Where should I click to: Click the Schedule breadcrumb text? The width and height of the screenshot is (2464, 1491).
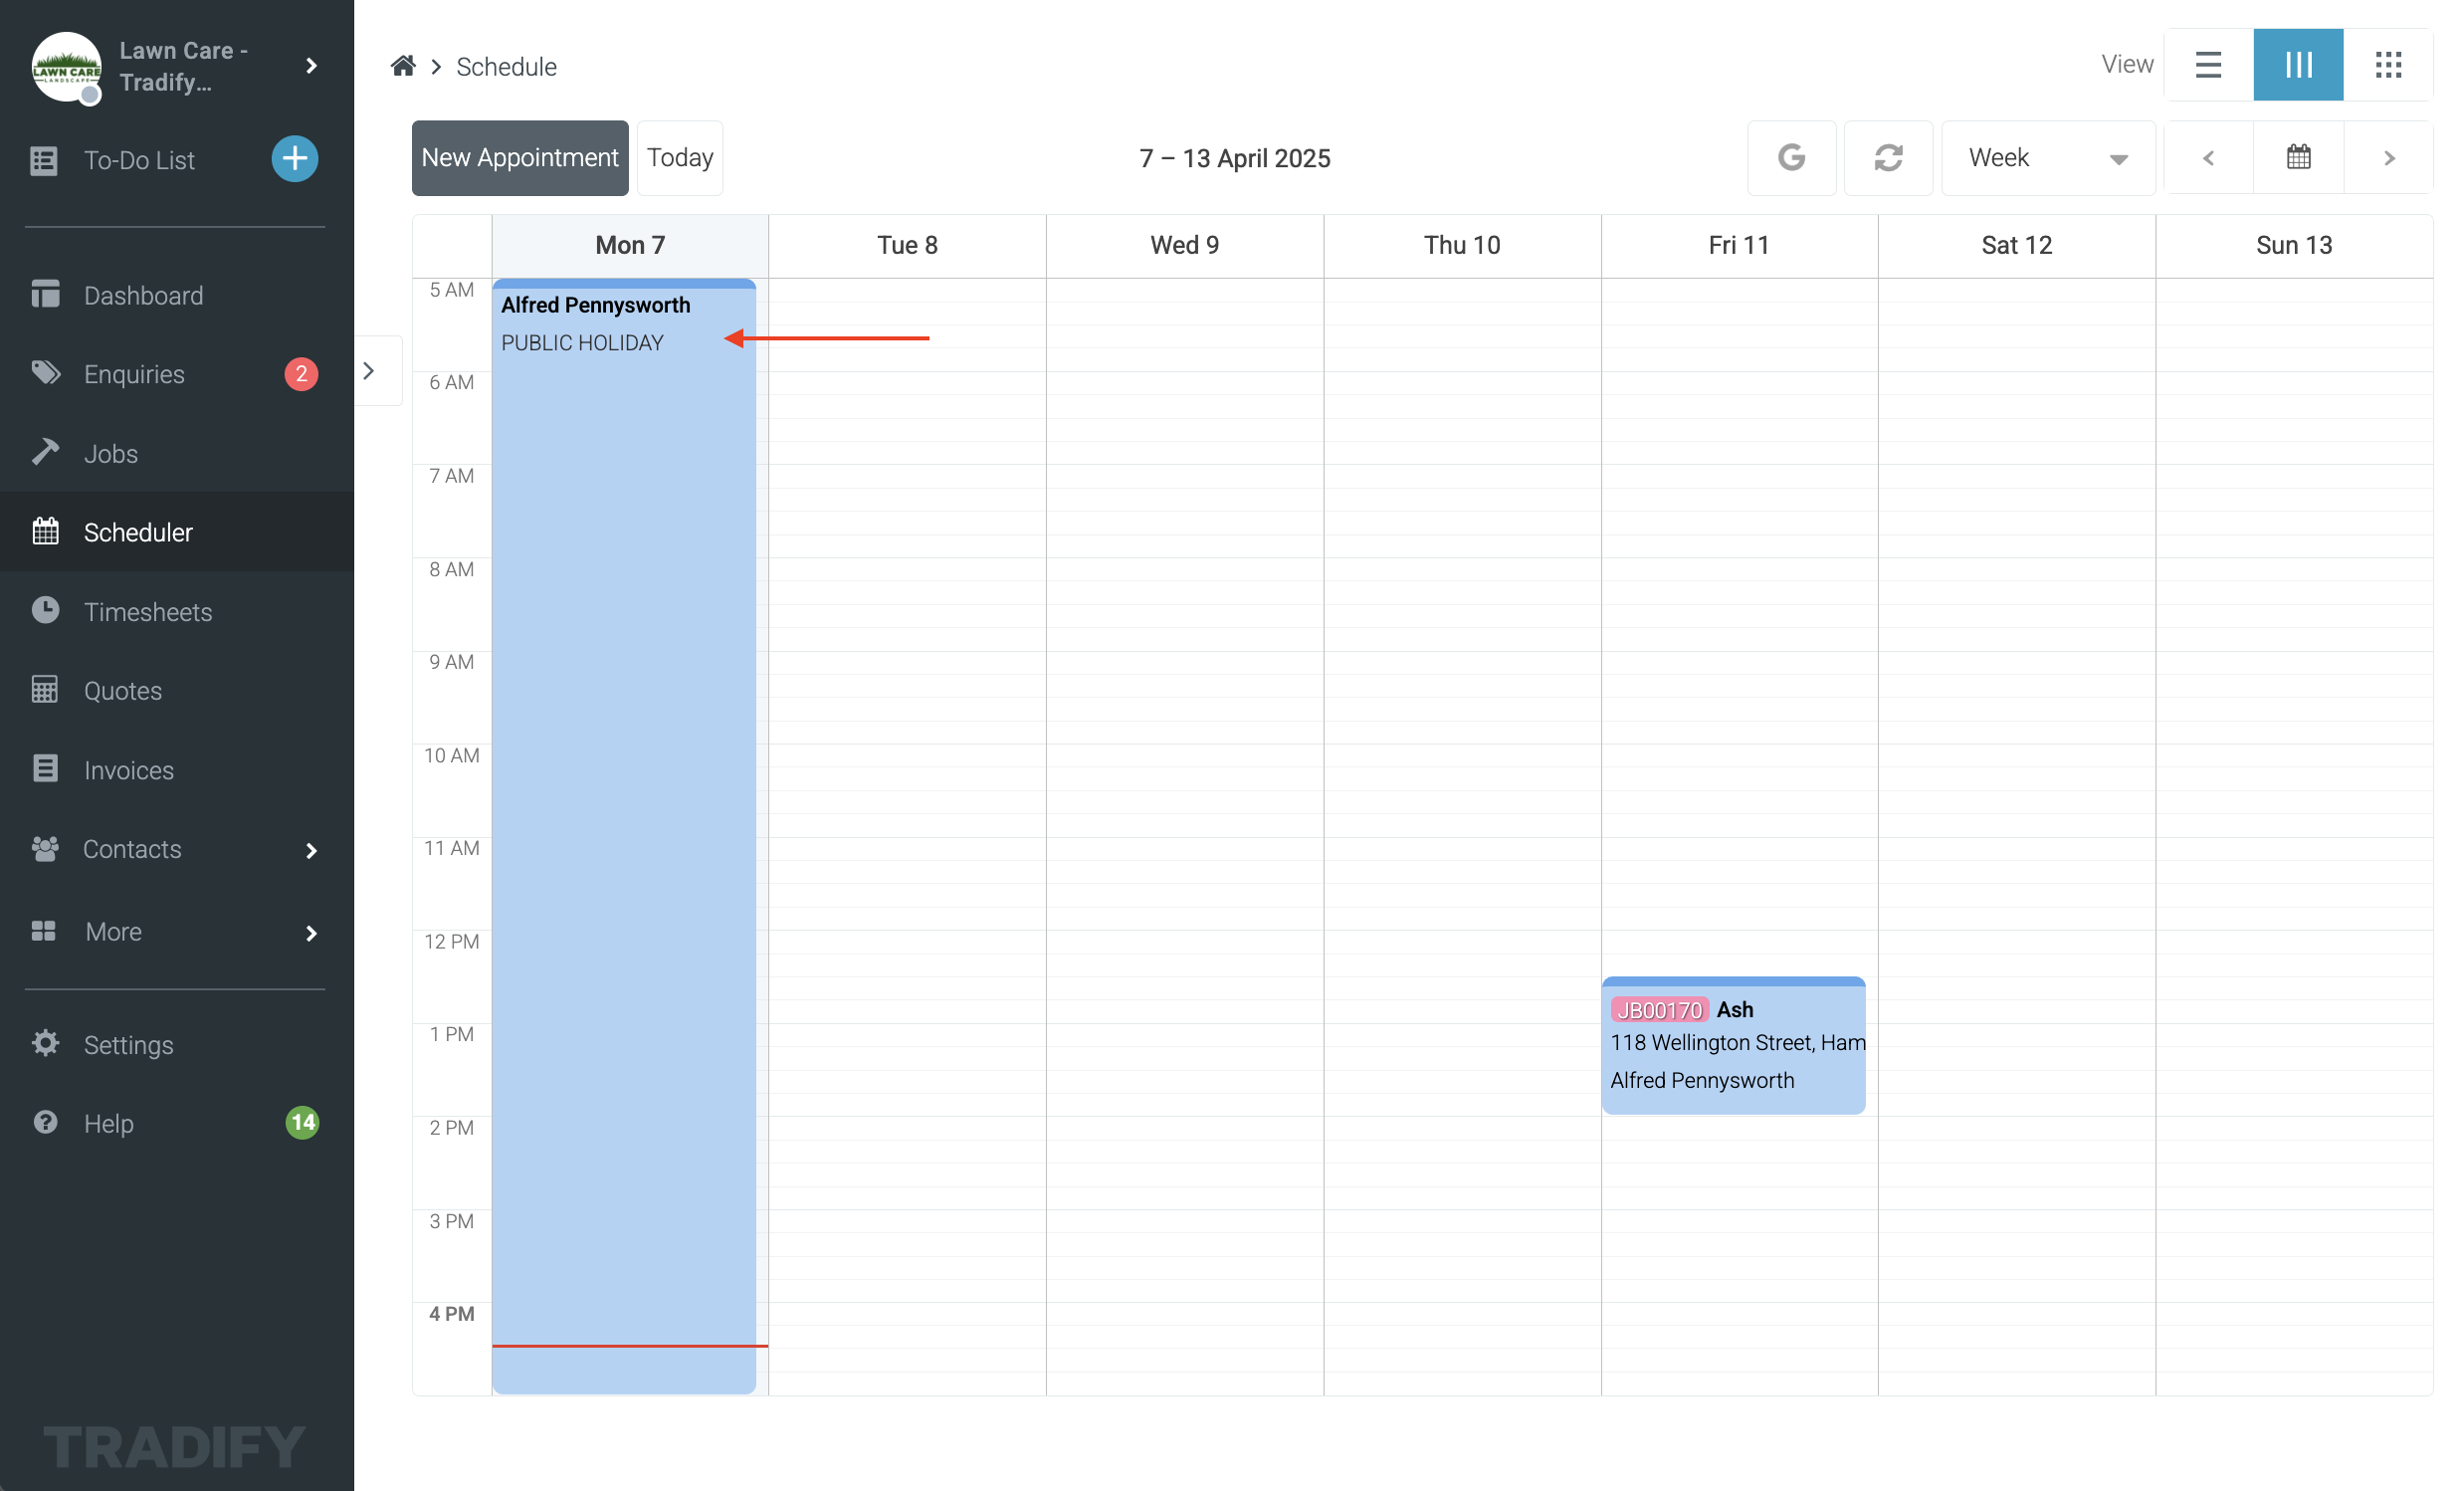point(506,67)
